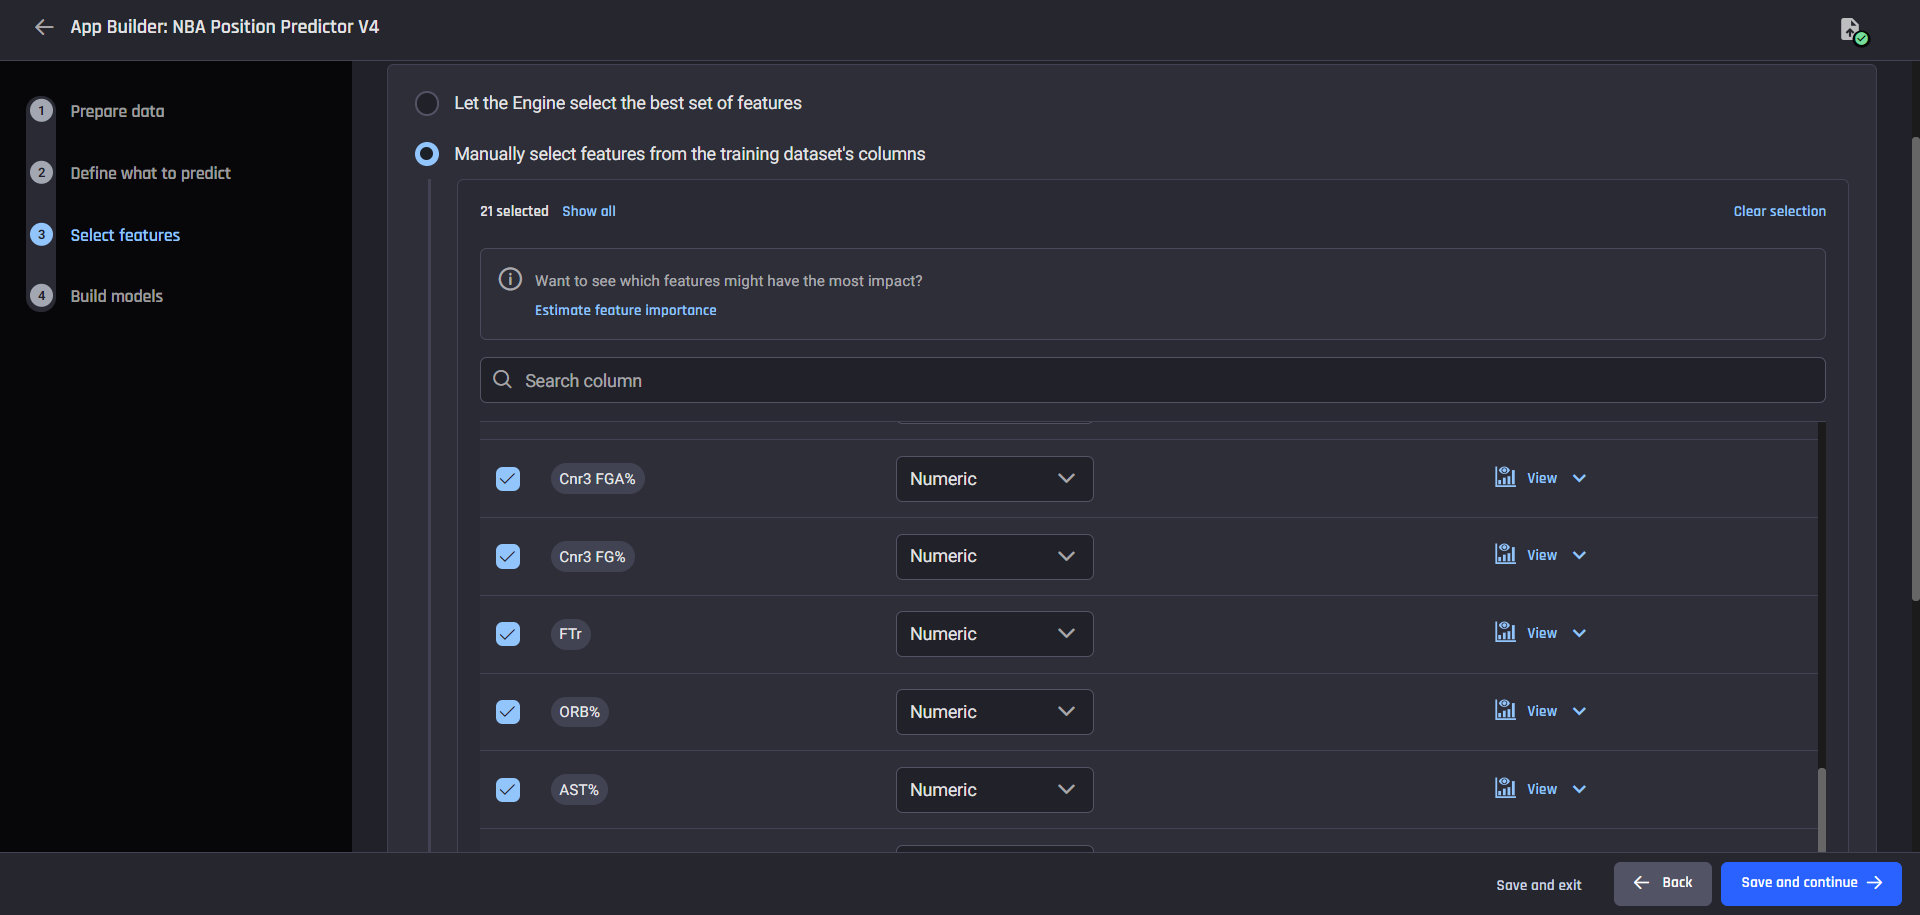Screen dimensions: 1920x915
Task: Click the FTr column name tag
Action: coord(570,634)
